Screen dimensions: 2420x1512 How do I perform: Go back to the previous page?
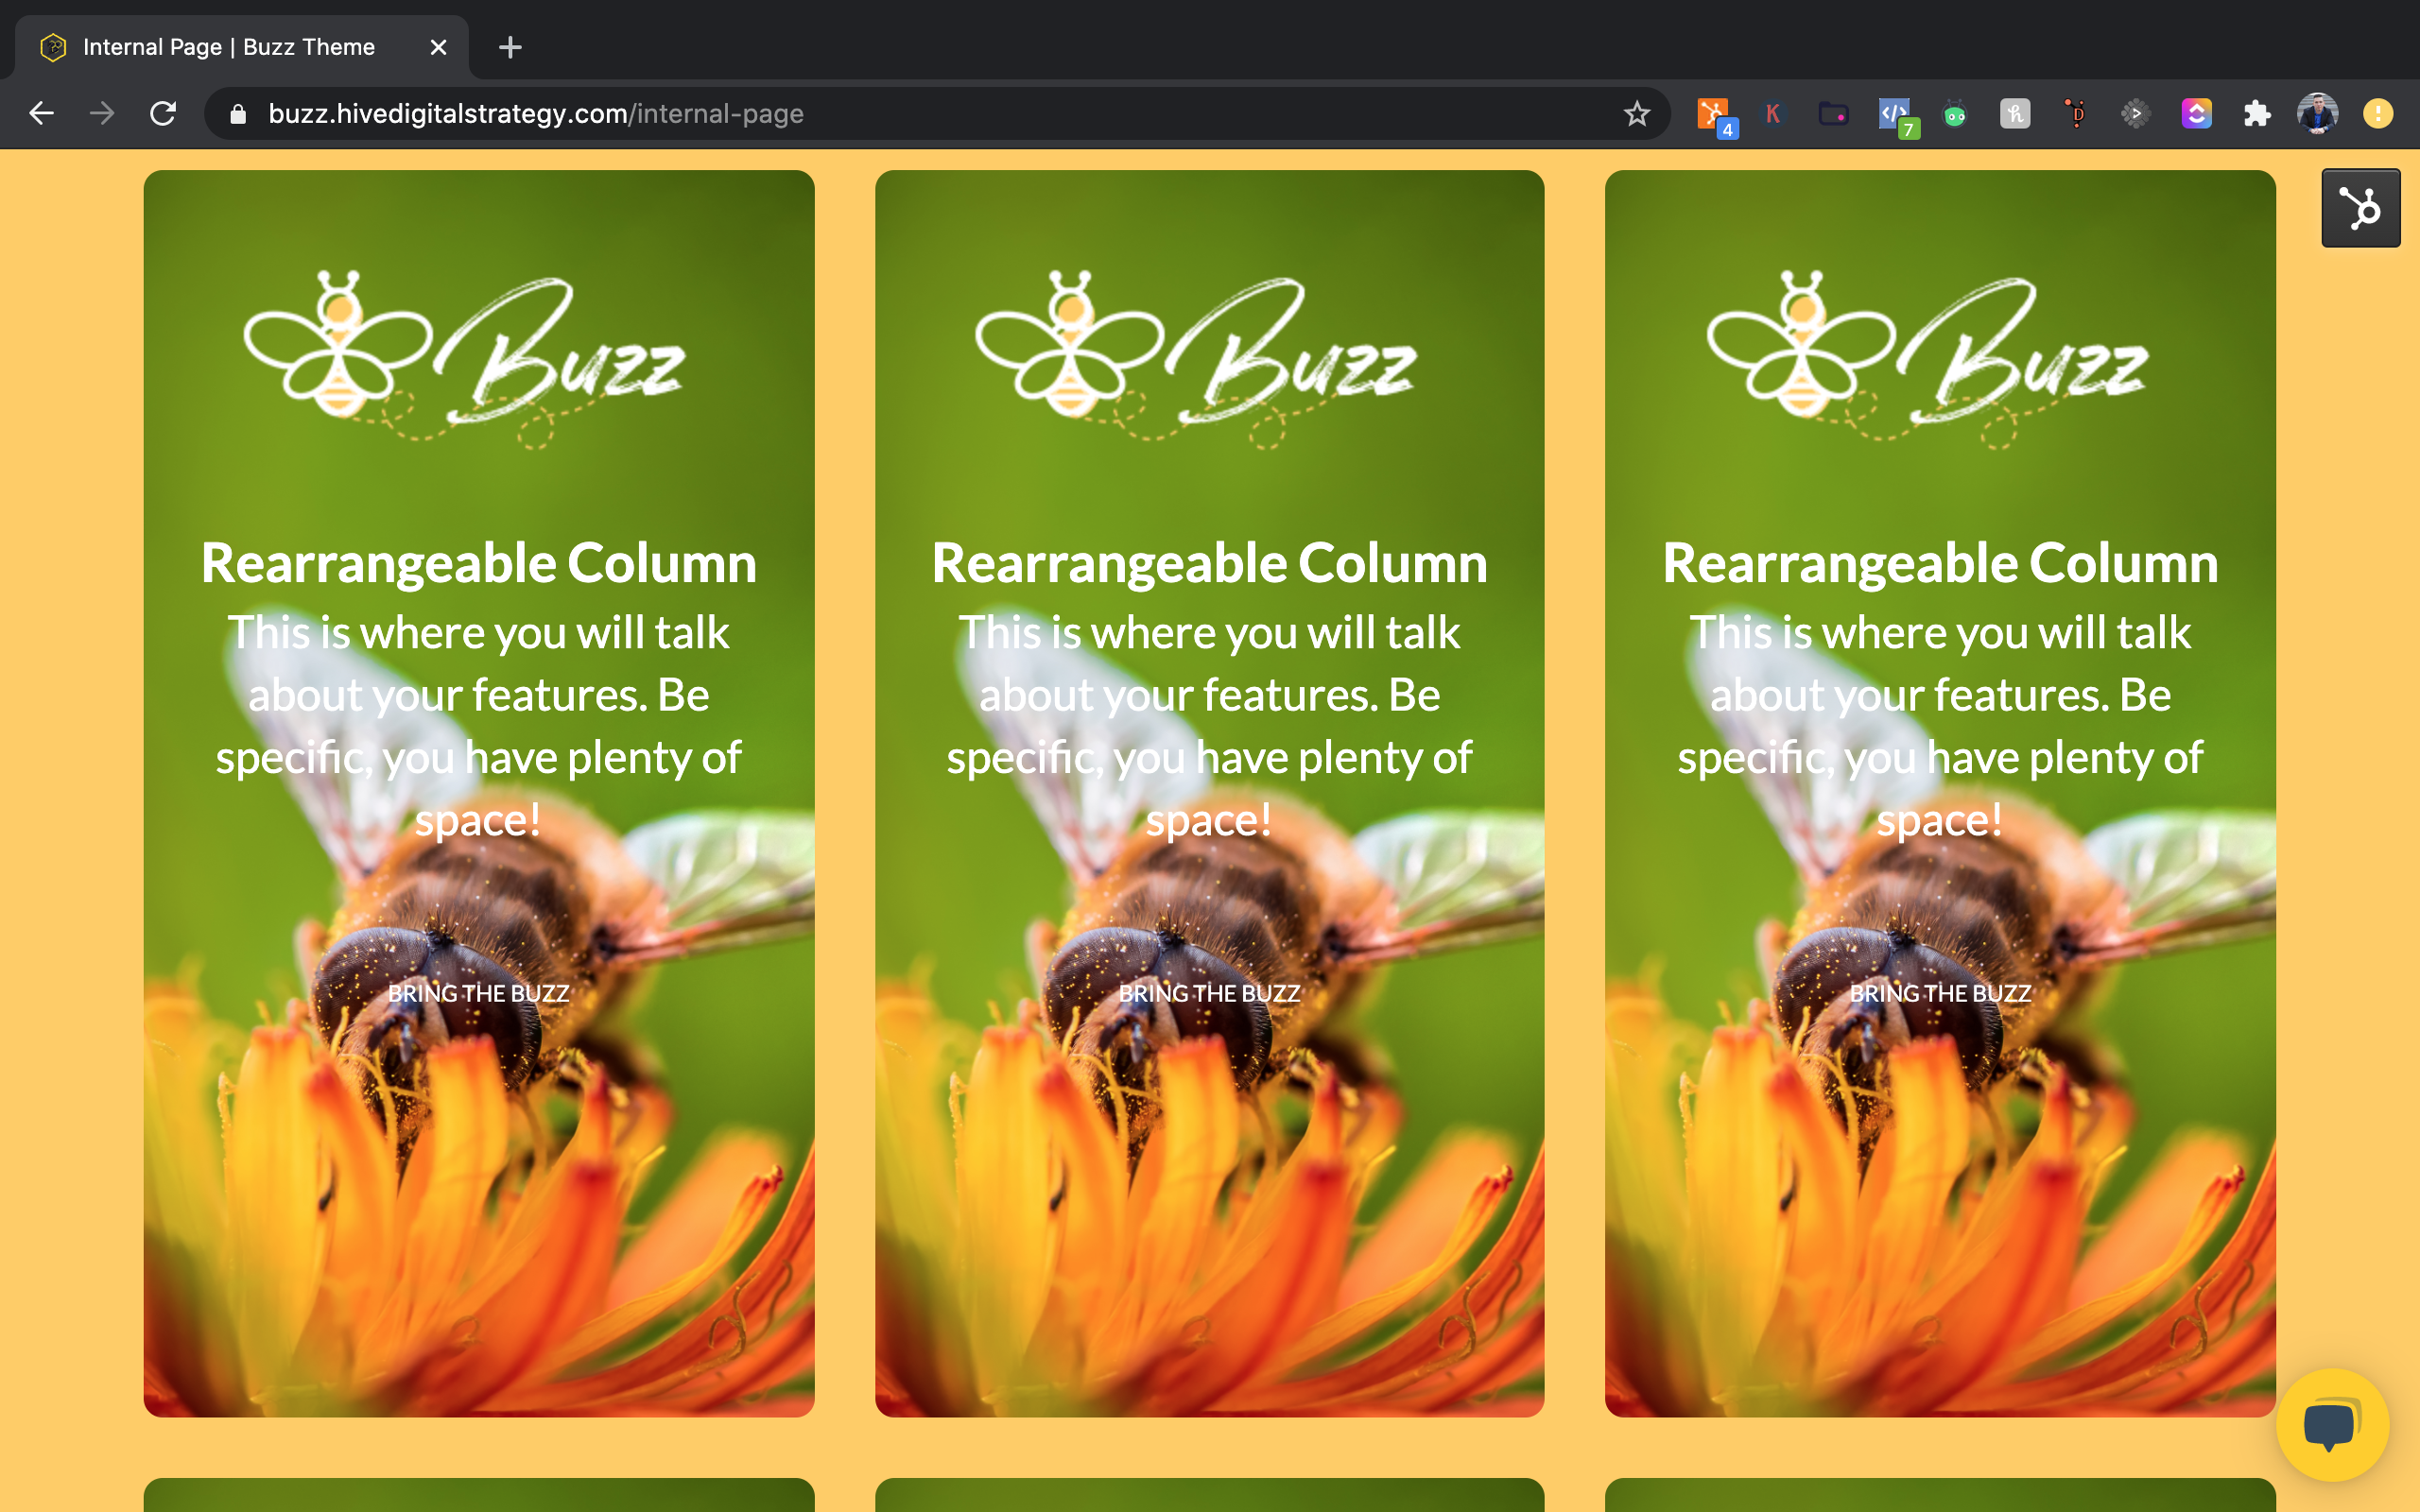pyautogui.click(x=42, y=114)
